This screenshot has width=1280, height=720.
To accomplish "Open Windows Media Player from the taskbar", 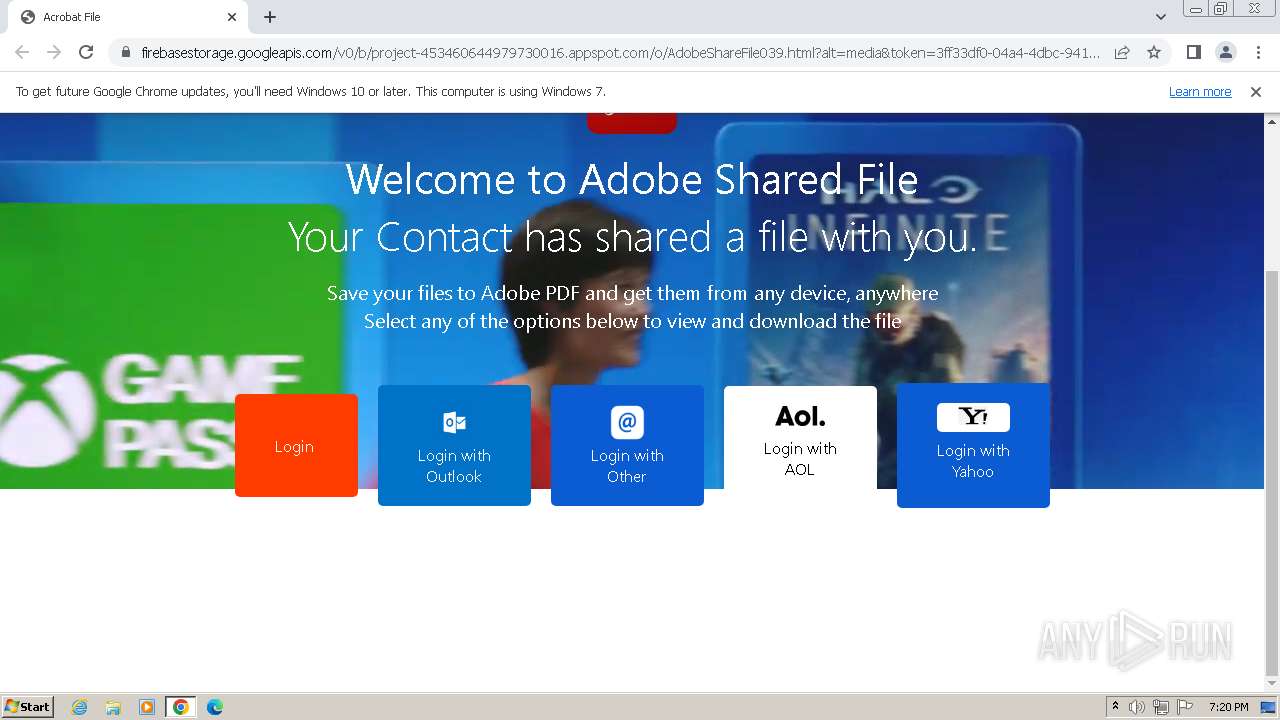I will (147, 707).
